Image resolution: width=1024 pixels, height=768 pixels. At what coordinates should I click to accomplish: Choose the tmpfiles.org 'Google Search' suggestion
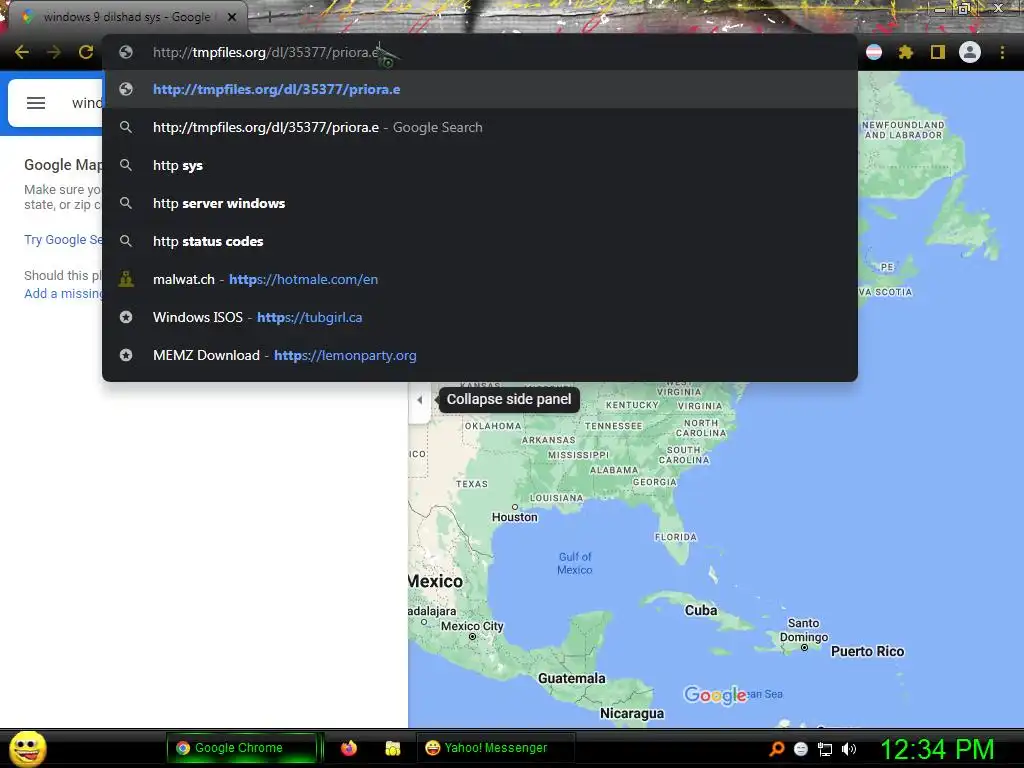coord(480,127)
